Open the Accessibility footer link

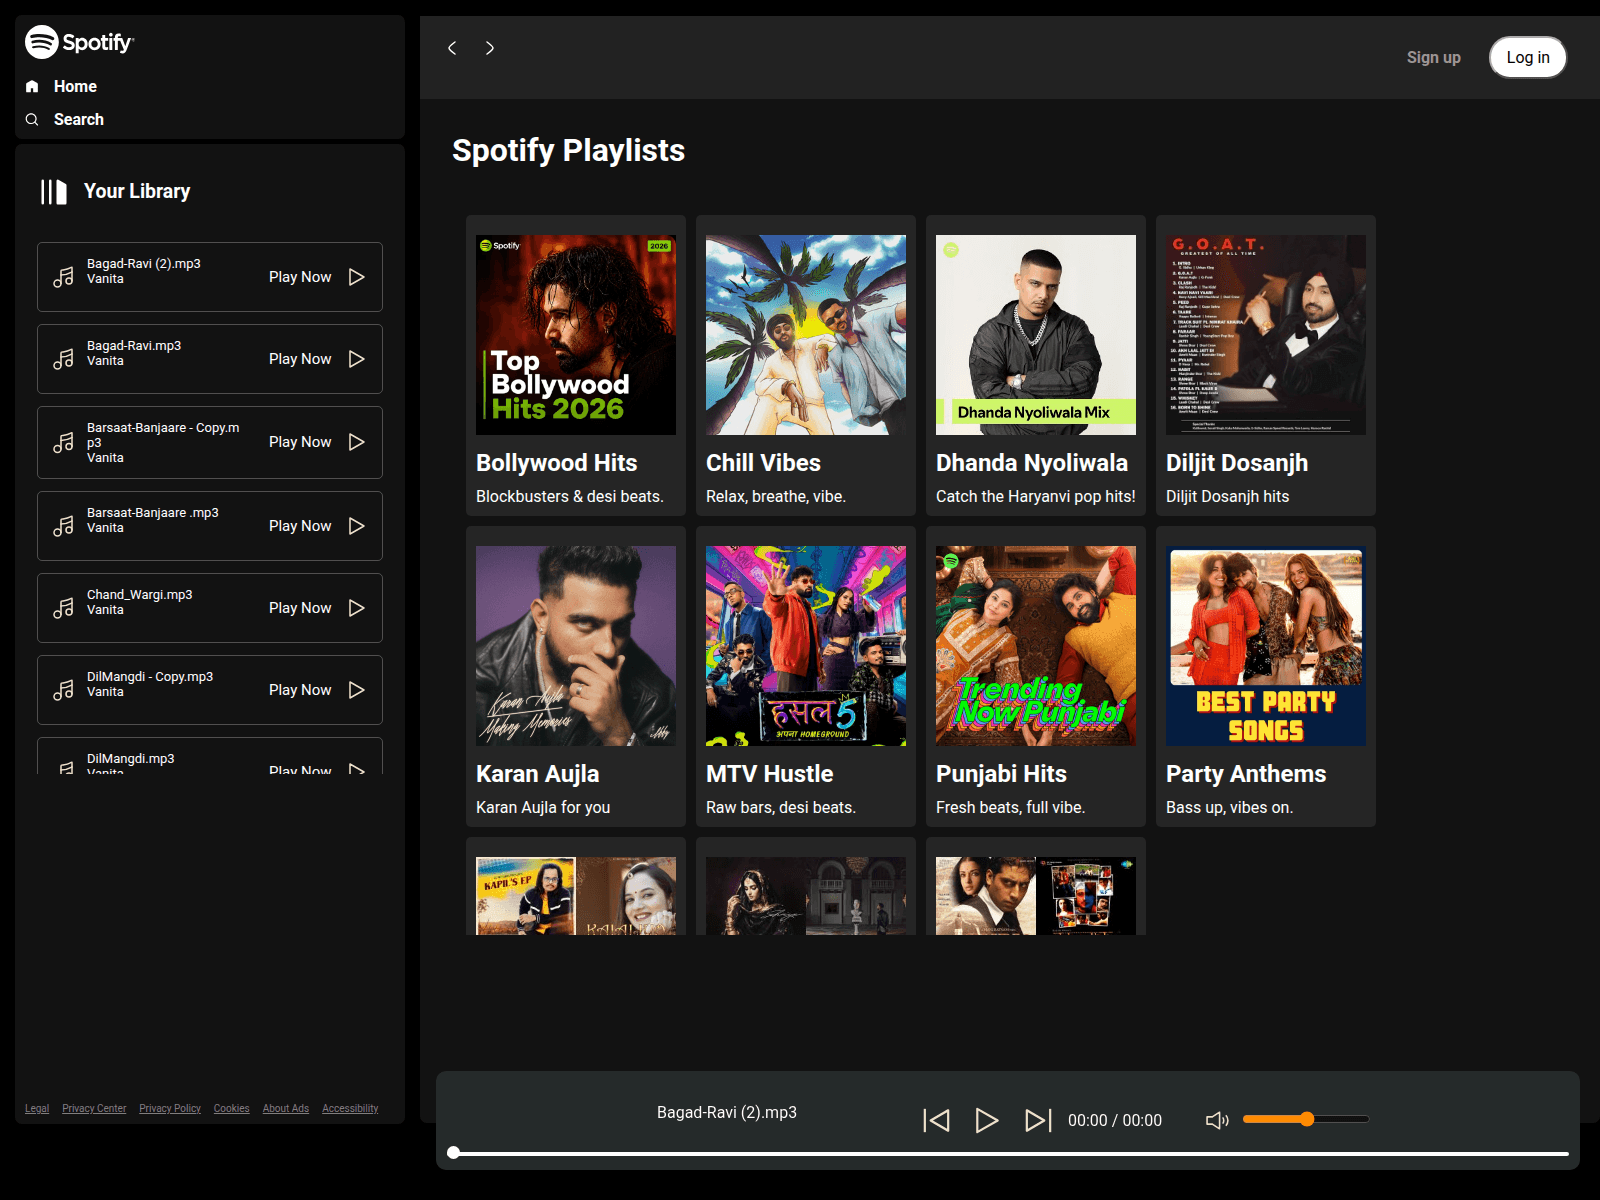(350, 1108)
